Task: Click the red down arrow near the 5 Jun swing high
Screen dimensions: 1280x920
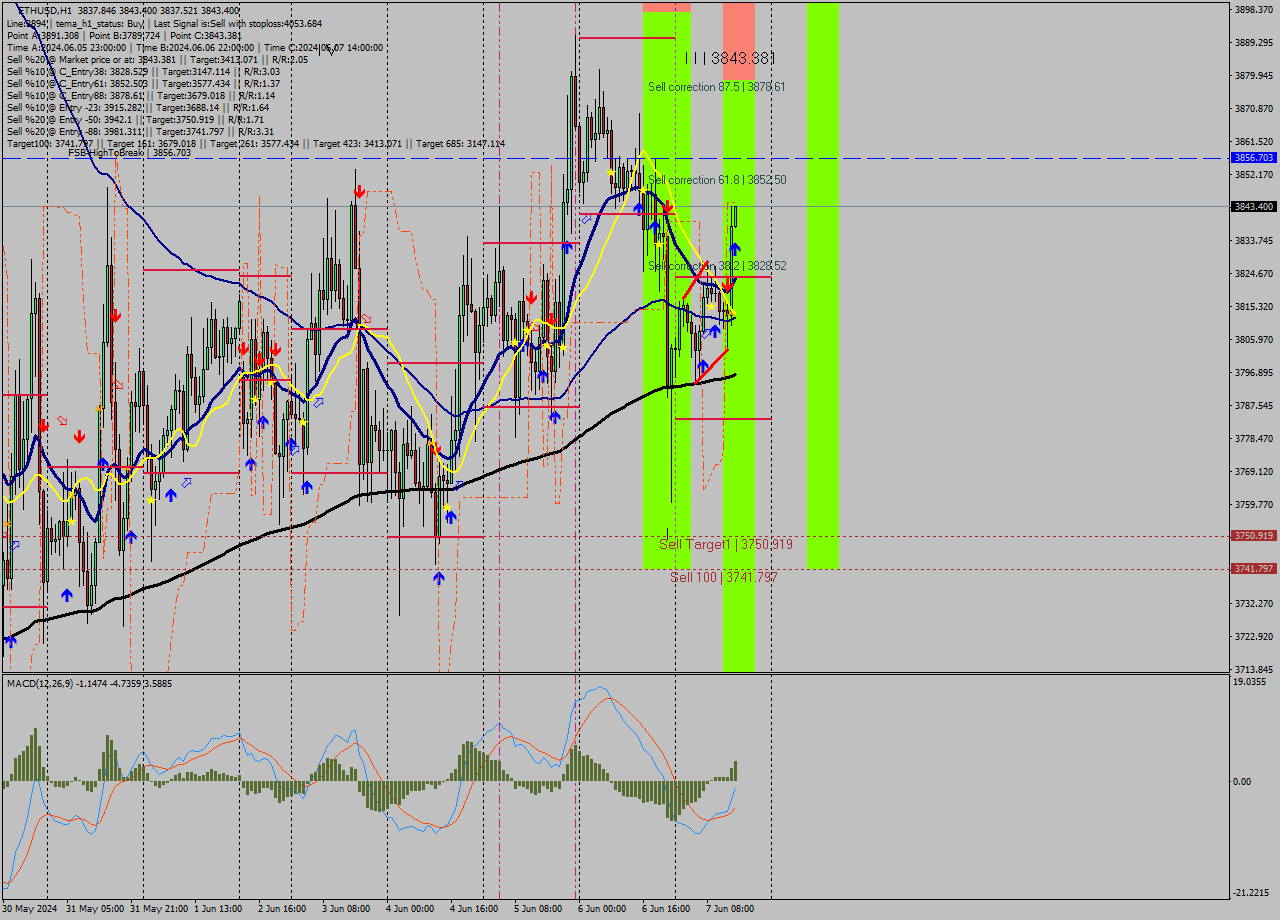Action: (532, 297)
